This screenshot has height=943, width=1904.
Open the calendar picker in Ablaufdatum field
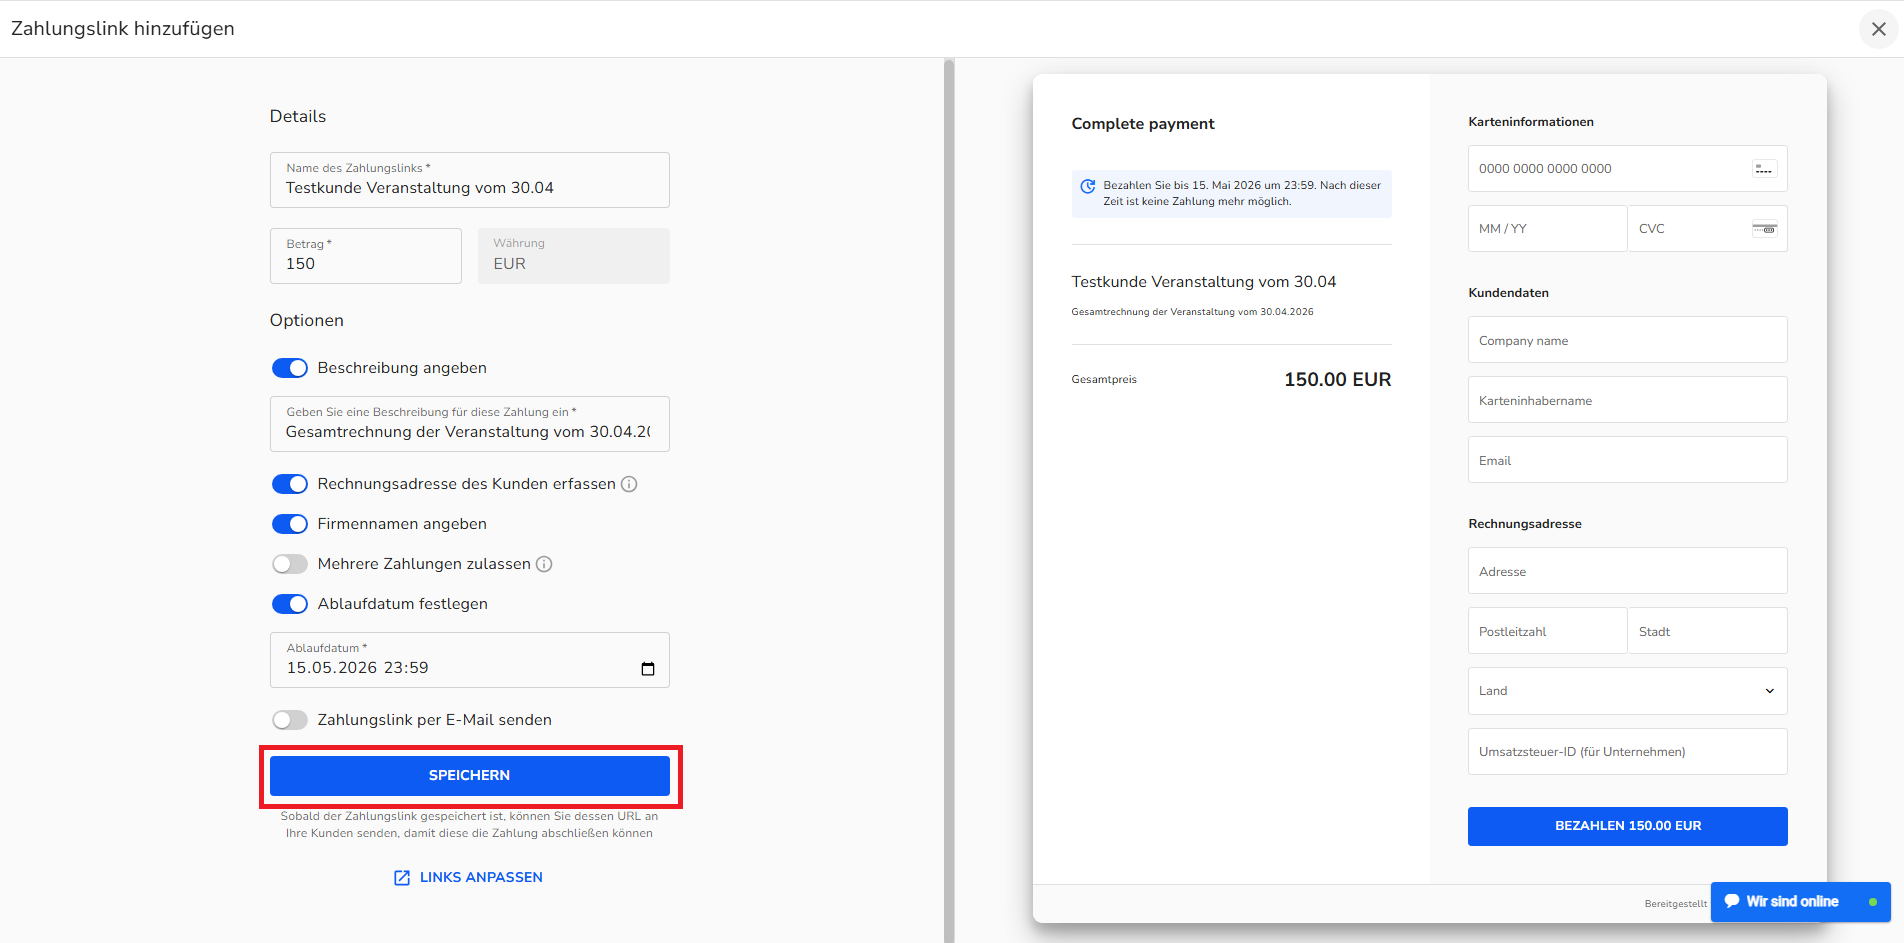[648, 668]
